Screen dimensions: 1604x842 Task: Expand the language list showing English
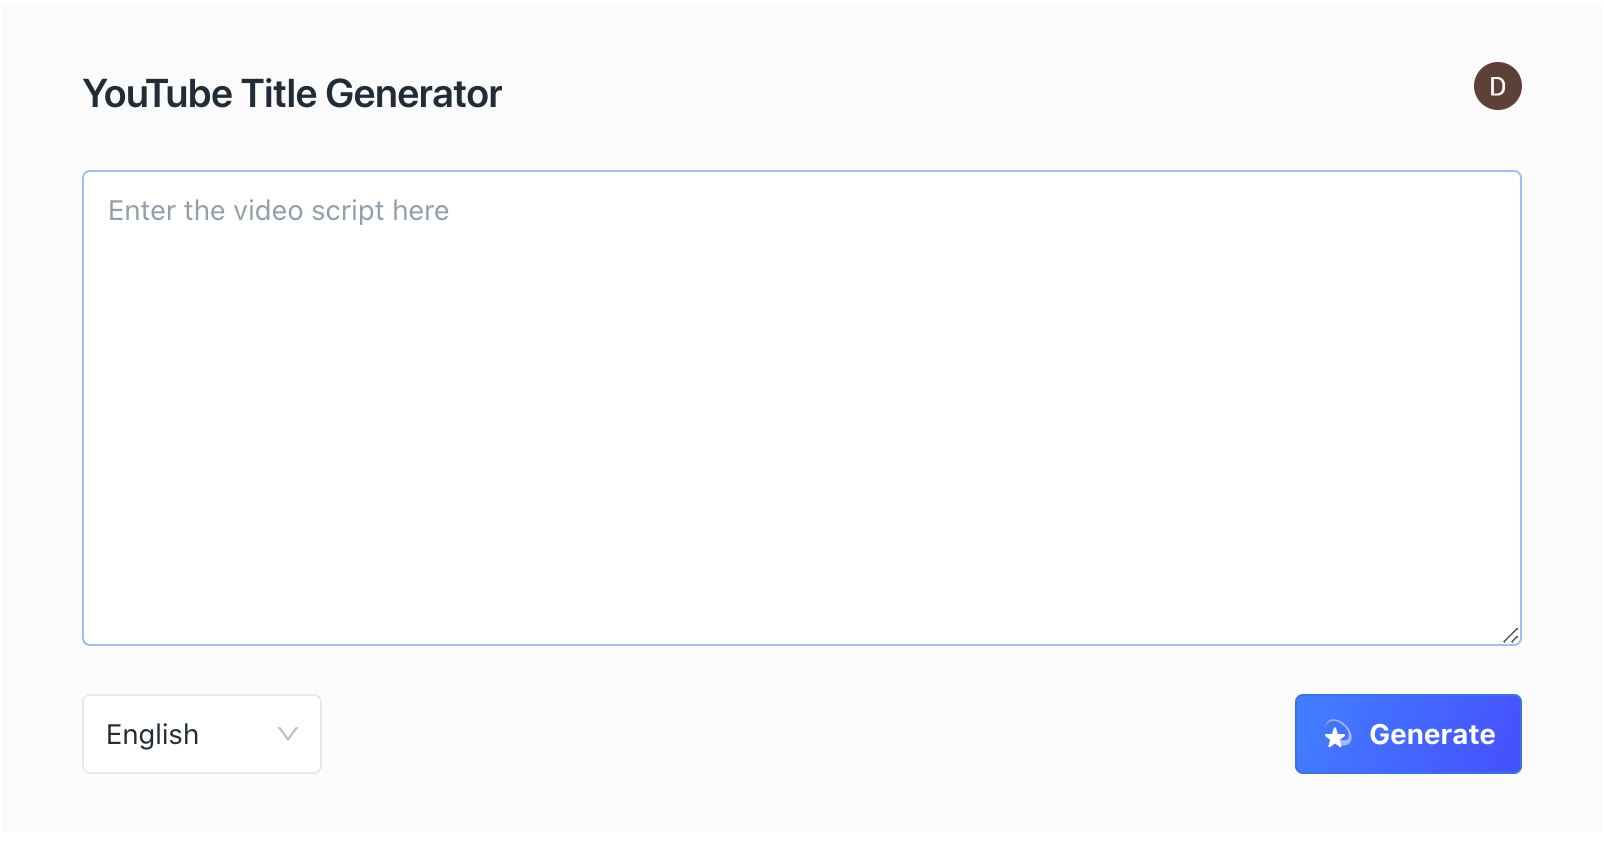pyautogui.click(x=201, y=734)
